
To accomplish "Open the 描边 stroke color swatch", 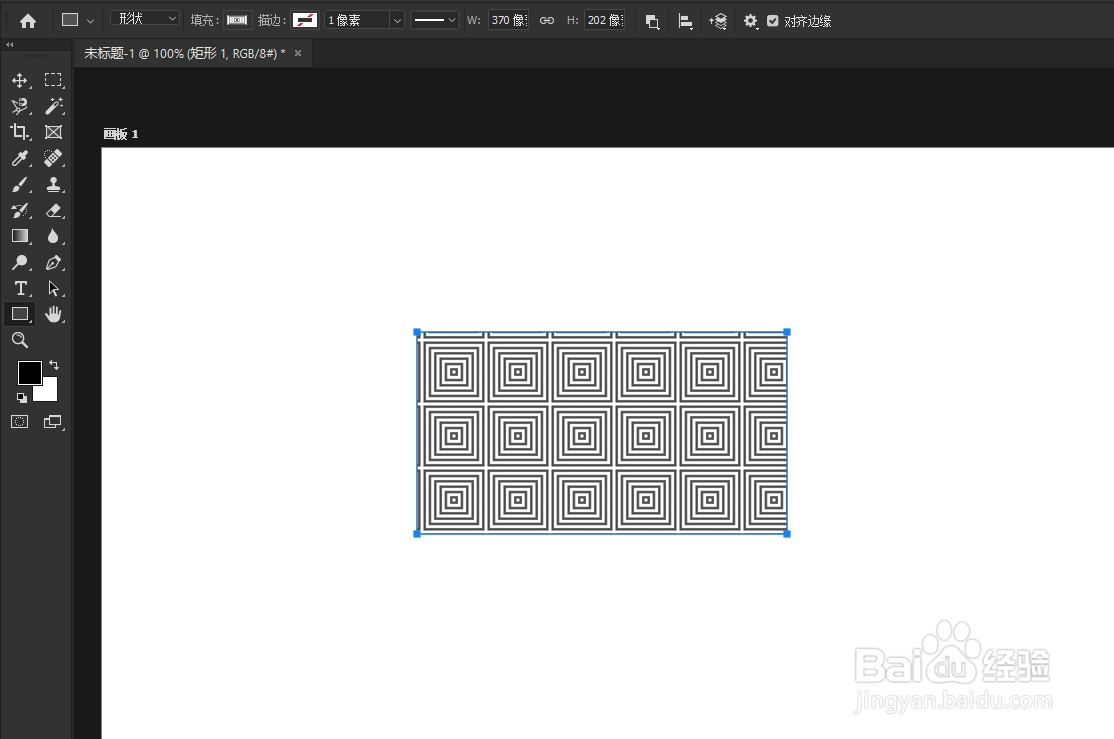I will click(x=305, y=21).
